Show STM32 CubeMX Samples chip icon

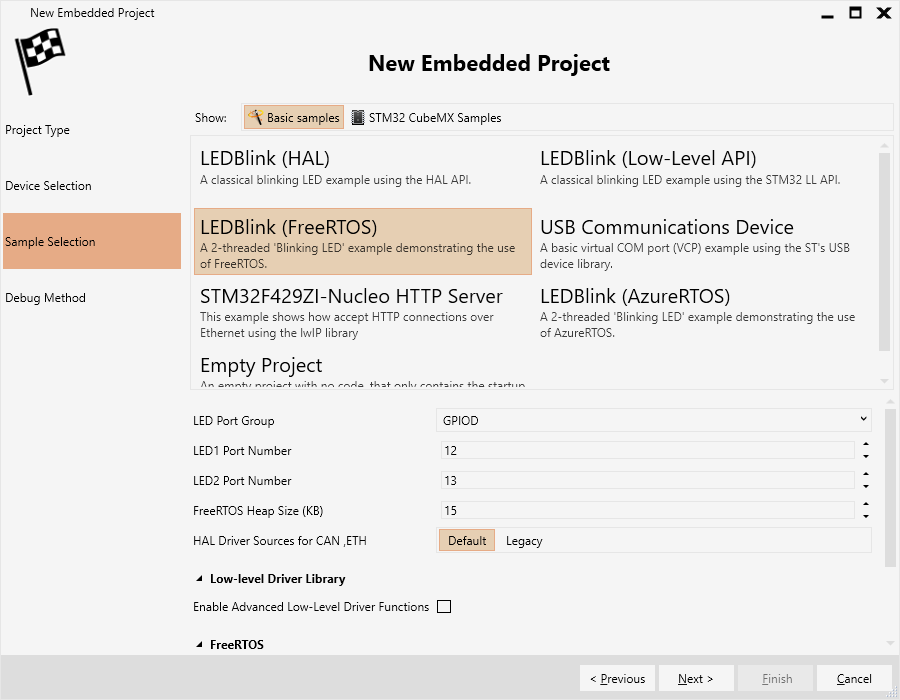[x=358, y=118]
